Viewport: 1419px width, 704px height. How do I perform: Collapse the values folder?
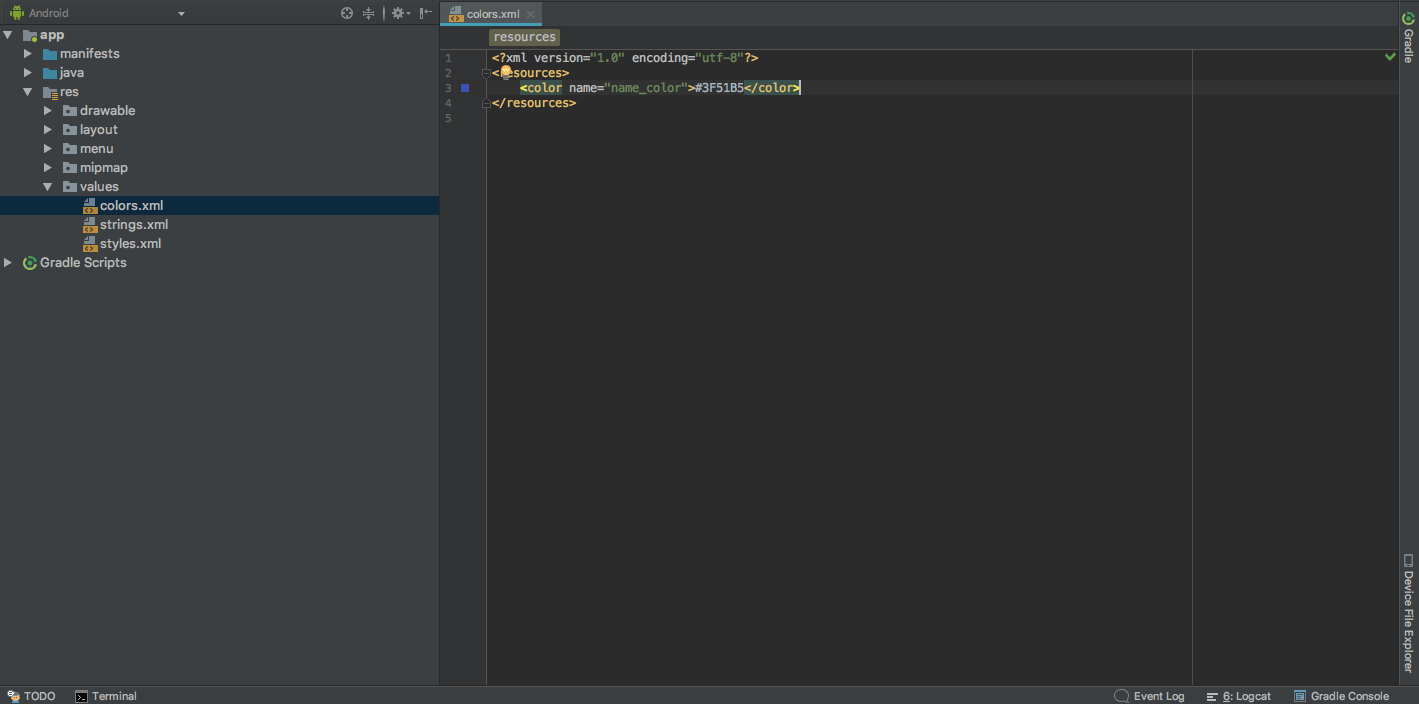pyautogui.click(x=47, y=186)
